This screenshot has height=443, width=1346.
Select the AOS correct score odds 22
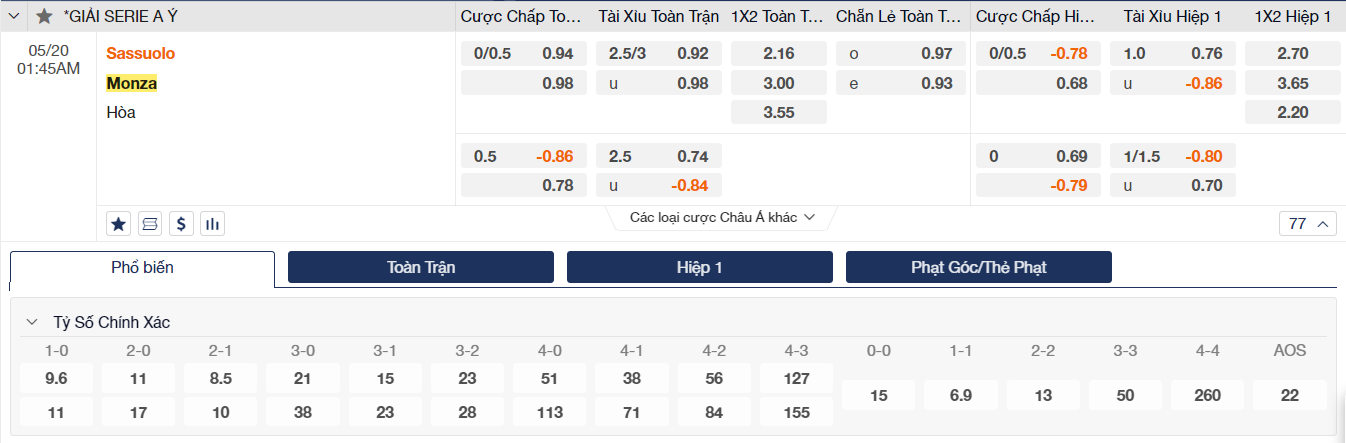(x=1289, y=395)
